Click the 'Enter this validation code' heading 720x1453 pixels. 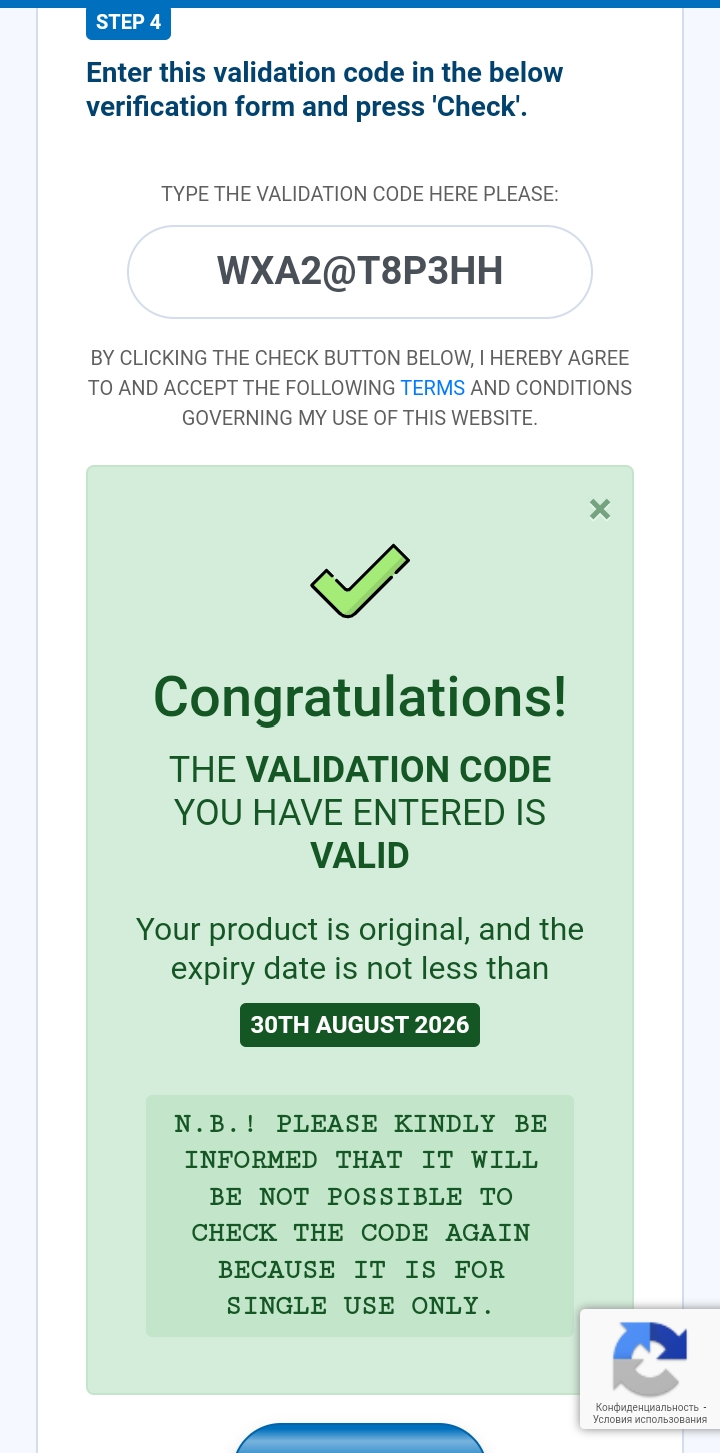pyautogui.click(x=325, y=89)
